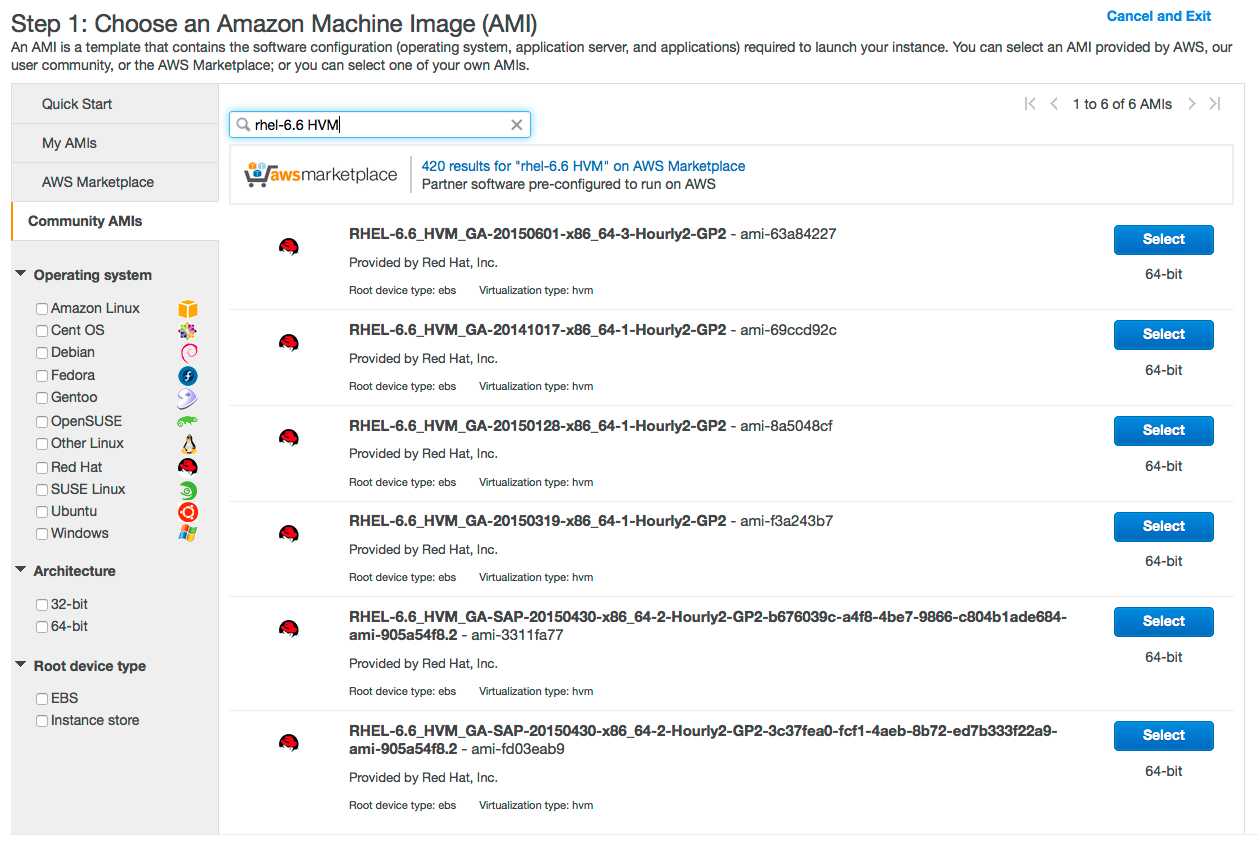The height and width of the screenshot is (849, 1258).
Task: Collapse the Architecture filter section
Action: [x=21, y=570]
